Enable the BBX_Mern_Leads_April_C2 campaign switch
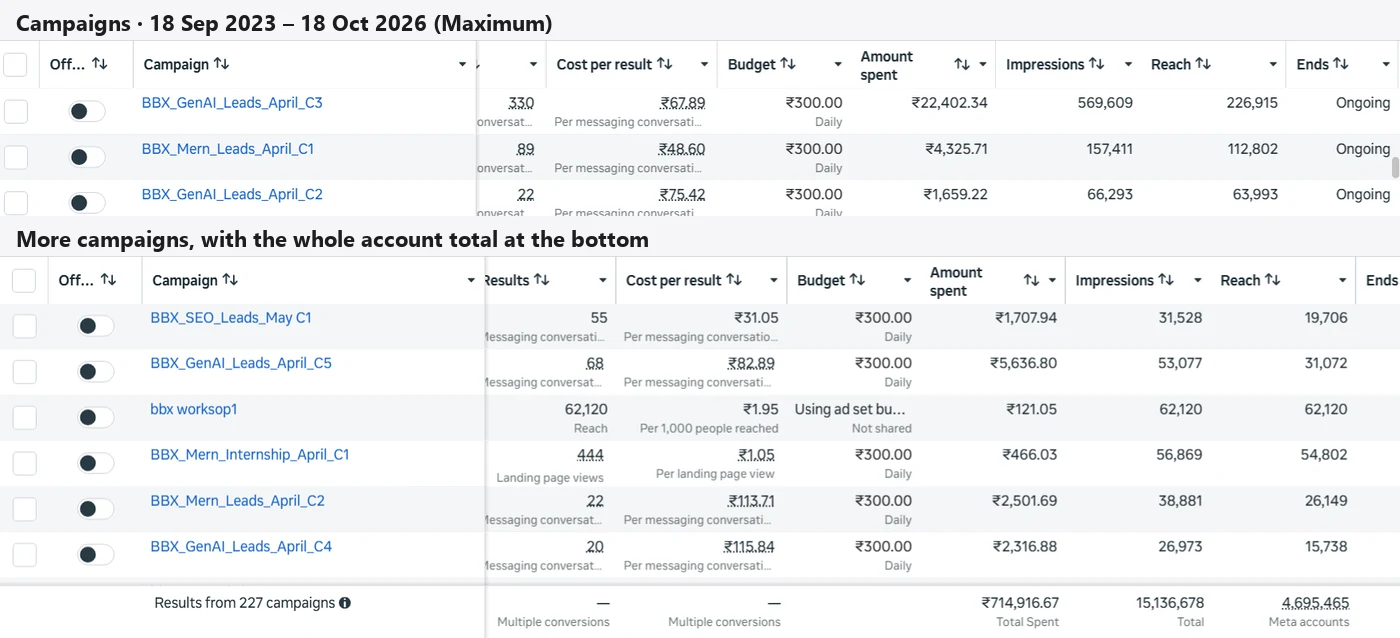 click(x=96, y=509)
